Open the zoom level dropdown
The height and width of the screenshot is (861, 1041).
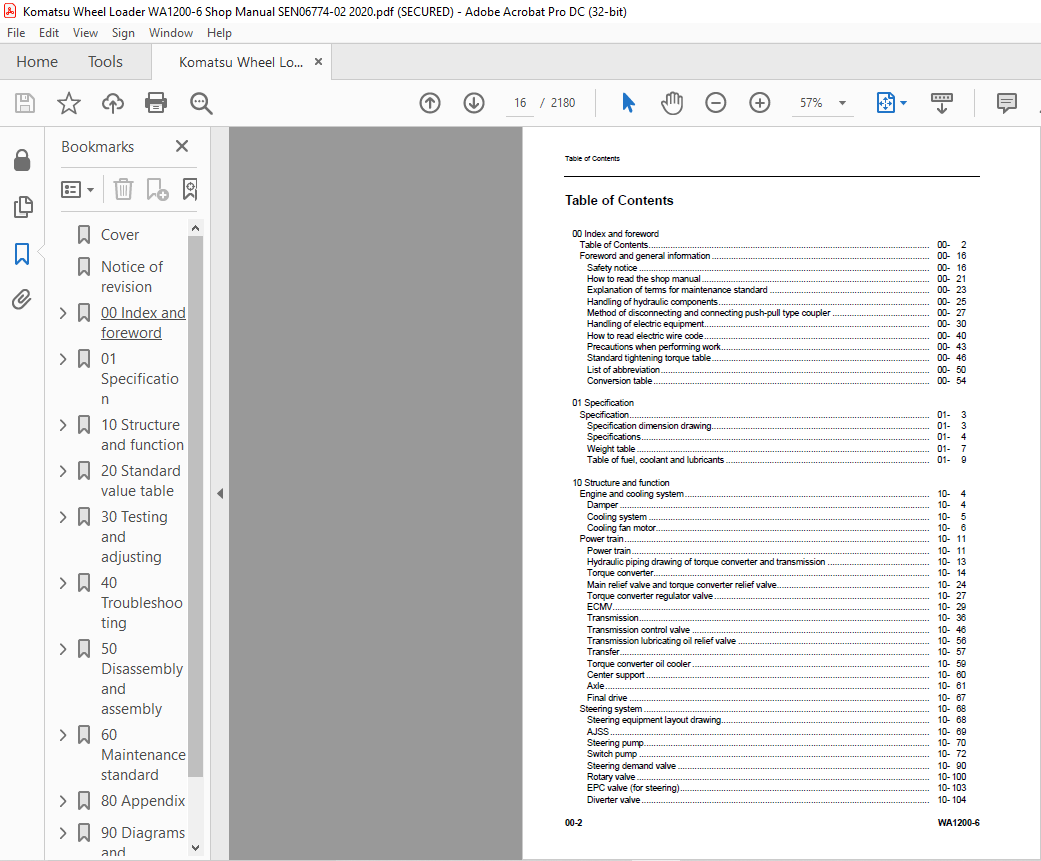coord(842,103)
